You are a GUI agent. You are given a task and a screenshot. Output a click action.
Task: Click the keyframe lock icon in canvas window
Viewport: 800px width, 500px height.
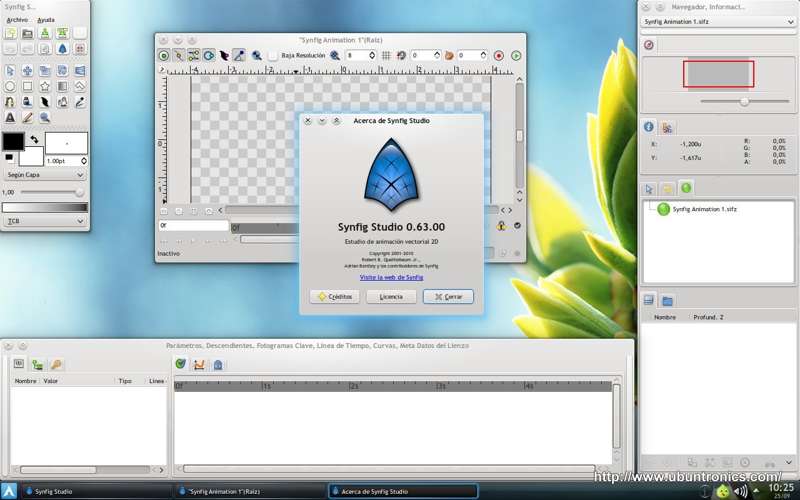(x=502, y=226)
